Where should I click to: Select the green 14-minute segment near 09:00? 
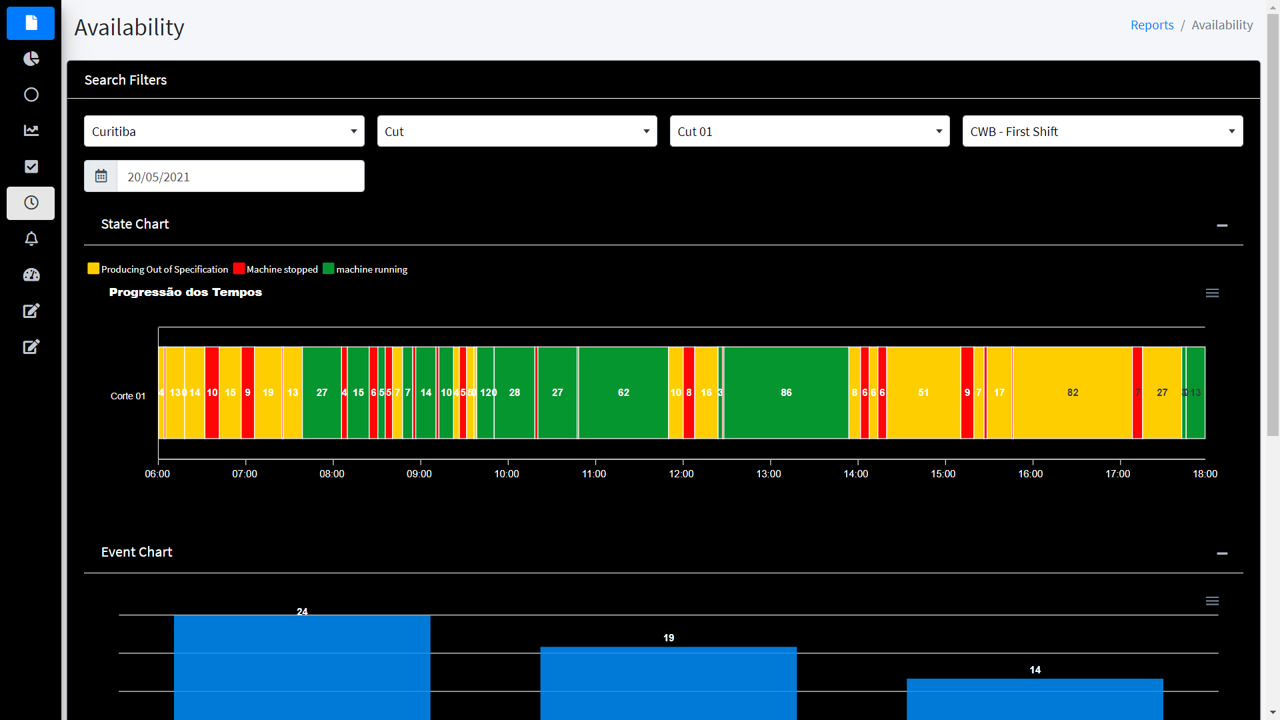pos(426,392)
